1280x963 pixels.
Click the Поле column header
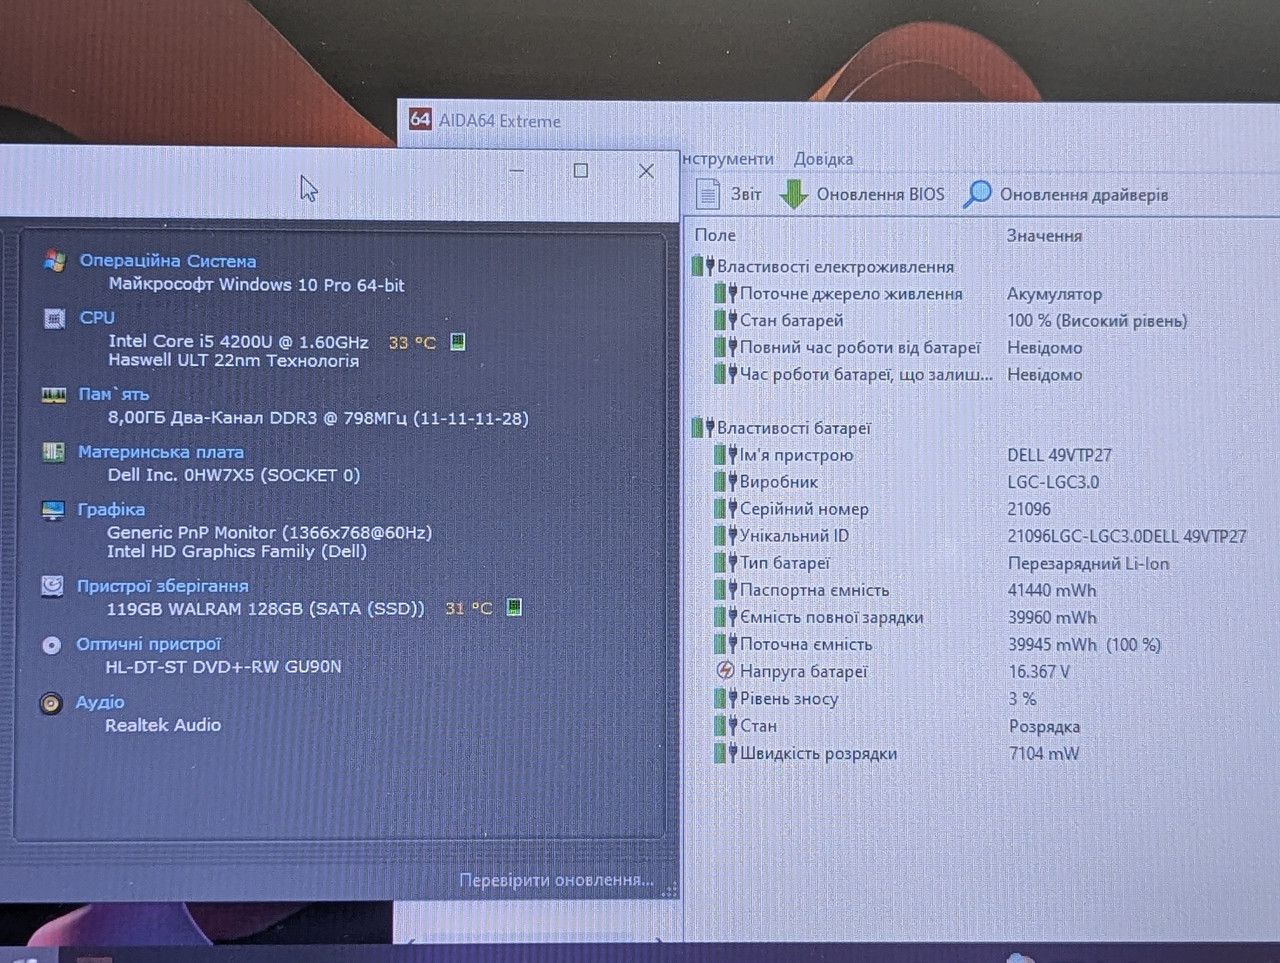(x=715, y=235)
